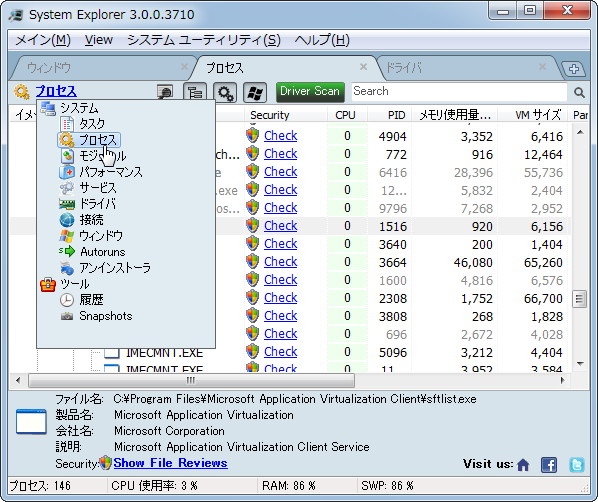Sort by the メモリ使用量 column header
Image resolution: width=598 pixels, height=502 pixels.
[x=454, y=115]
